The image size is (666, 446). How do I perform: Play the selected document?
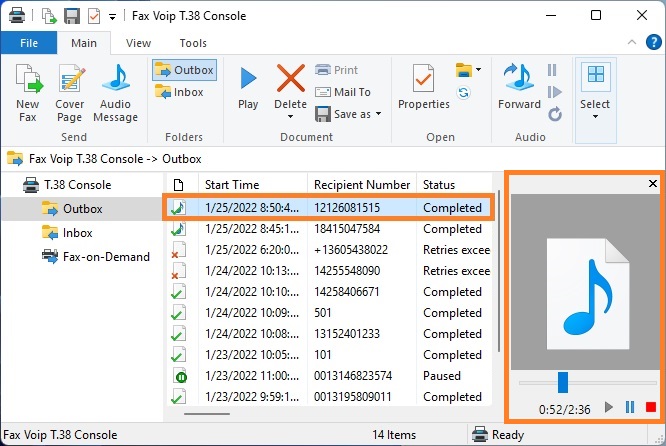(248, 88)
